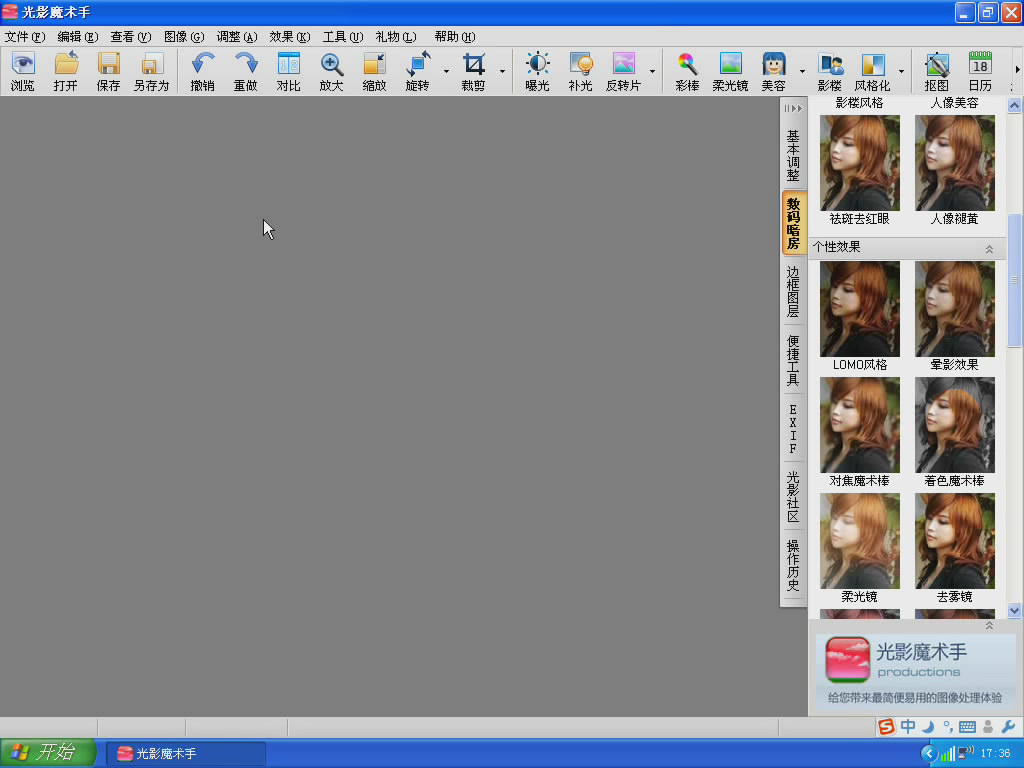The width and height of the screenshot is (1024, 768).
Task: Toggle the IME punctuation mode icon
Action: tap(948, 726)
